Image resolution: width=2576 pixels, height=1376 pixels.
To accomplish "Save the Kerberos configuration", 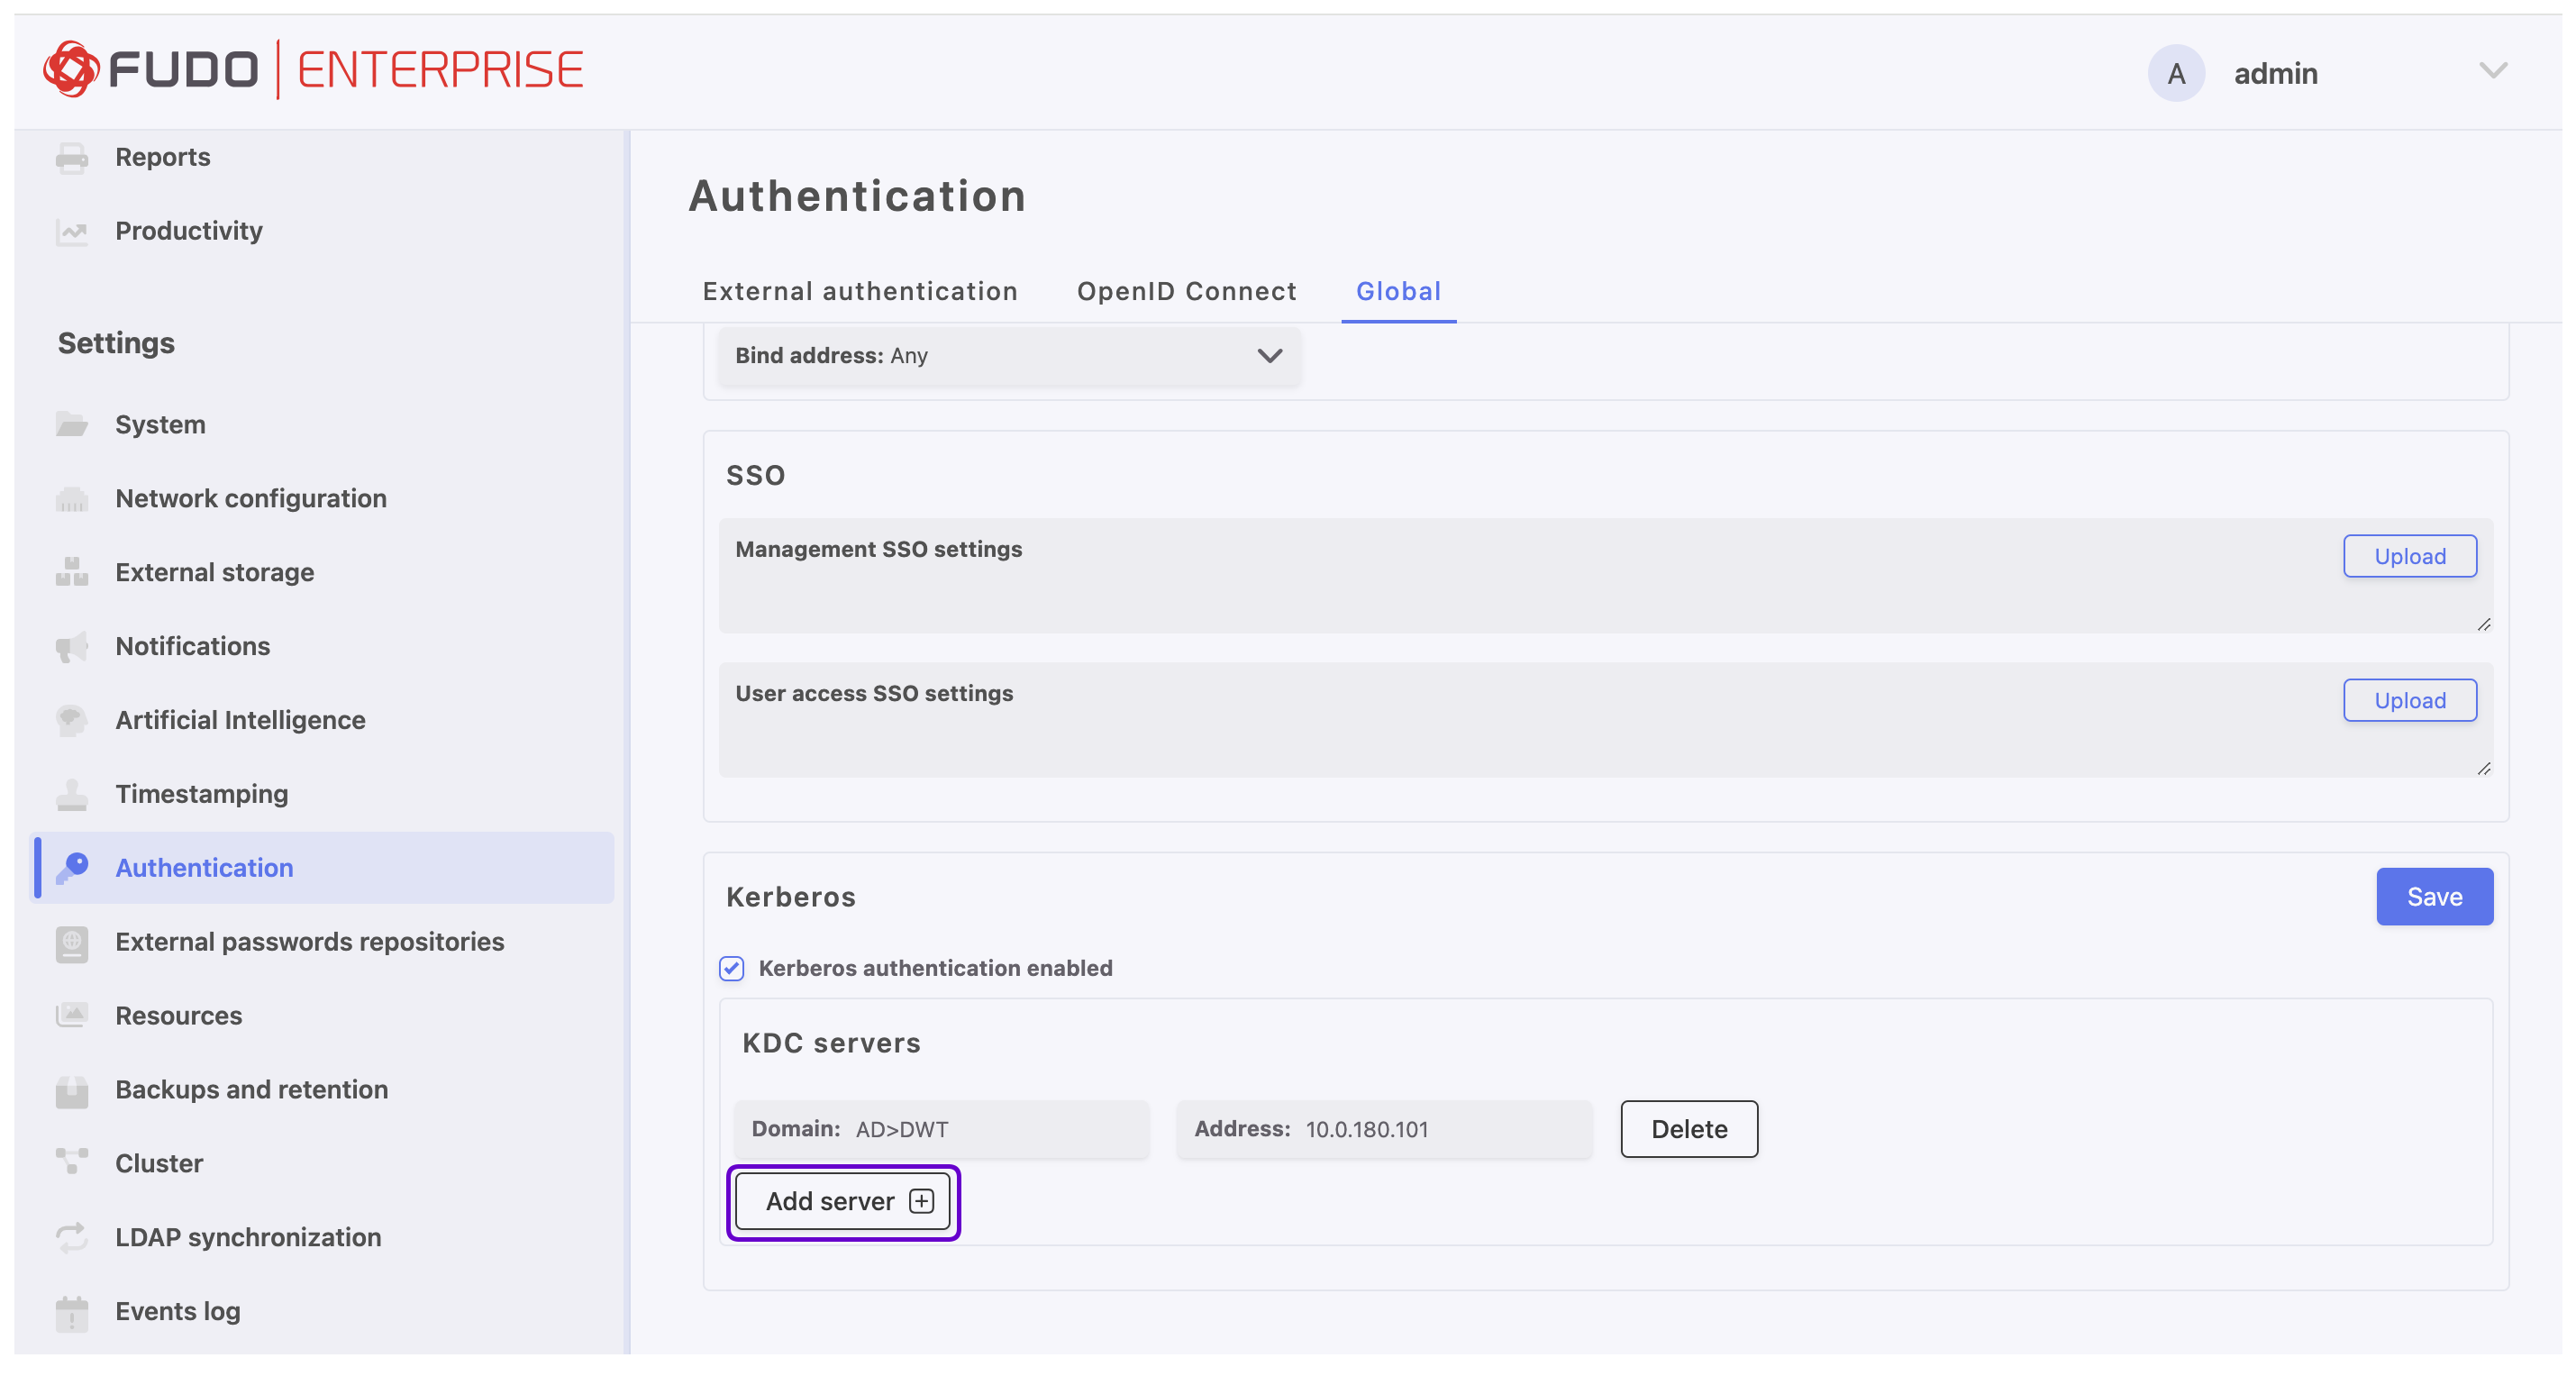I will point(2434,896).
